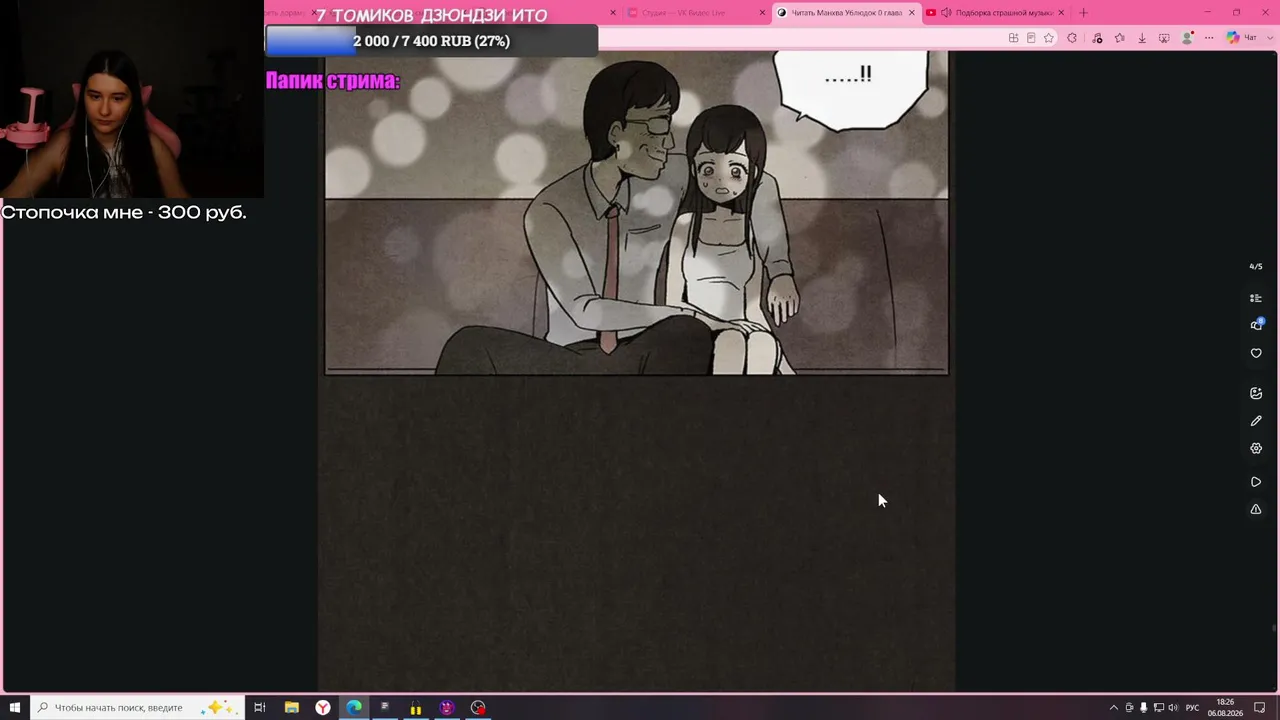Click the manhwa panel image

click(636, 213)
